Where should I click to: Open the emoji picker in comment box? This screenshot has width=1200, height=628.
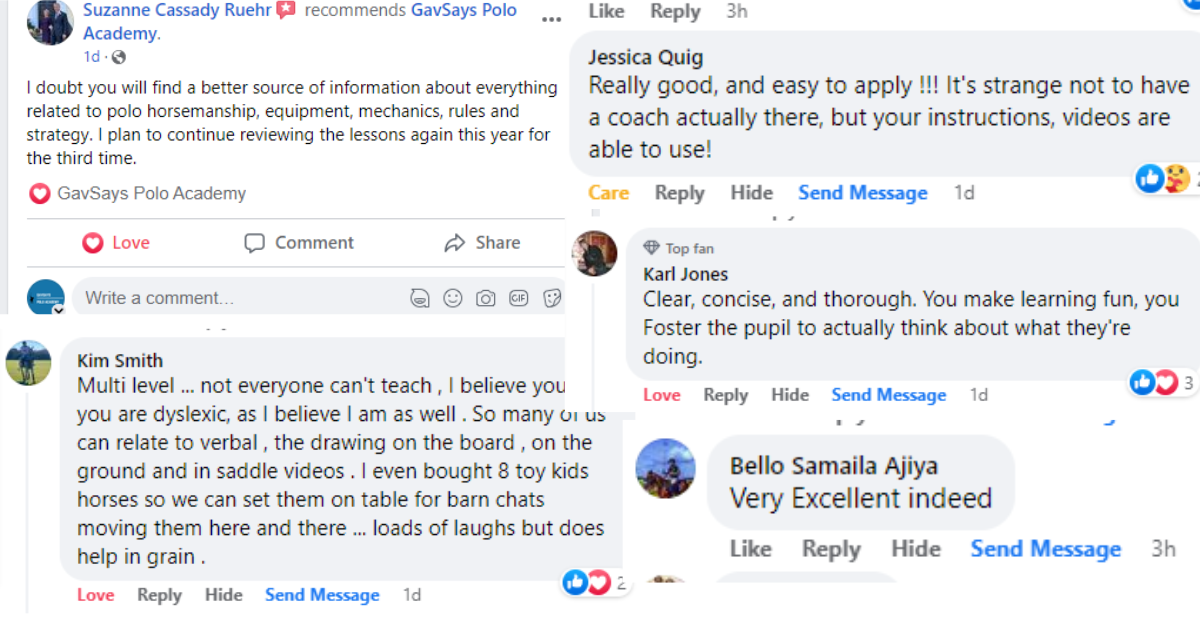click(x=453, y=298)
